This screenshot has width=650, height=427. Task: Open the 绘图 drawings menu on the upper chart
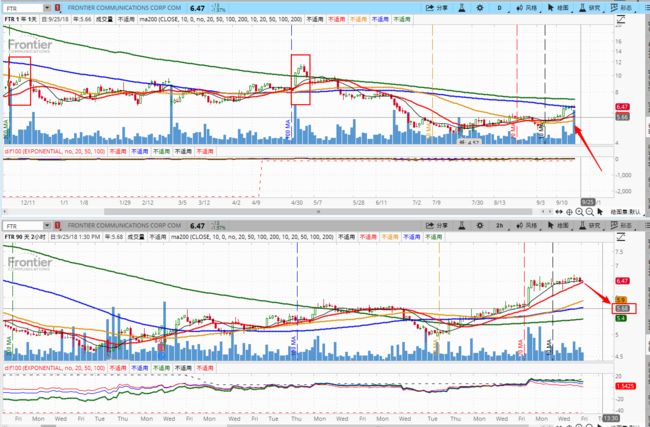(559, 8)
